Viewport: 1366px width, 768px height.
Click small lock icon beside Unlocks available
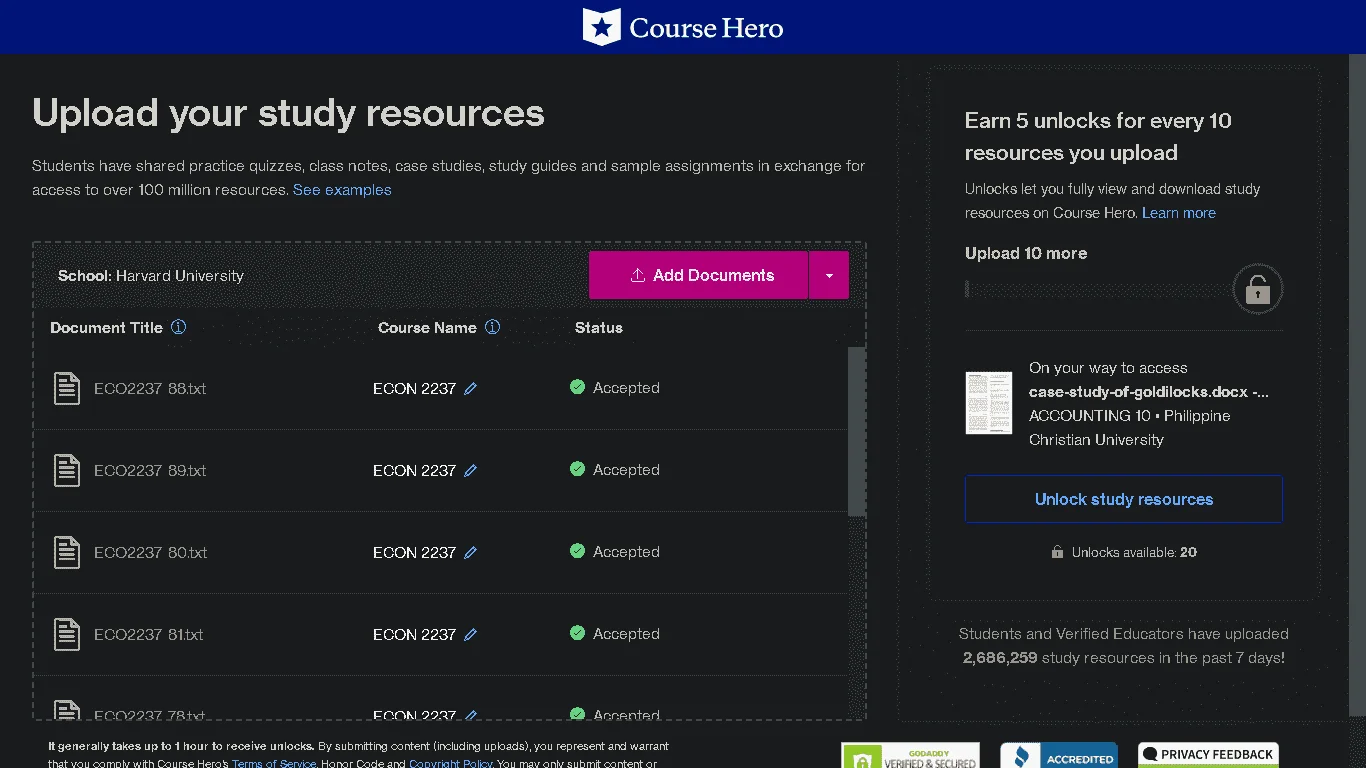(1057, 552)
